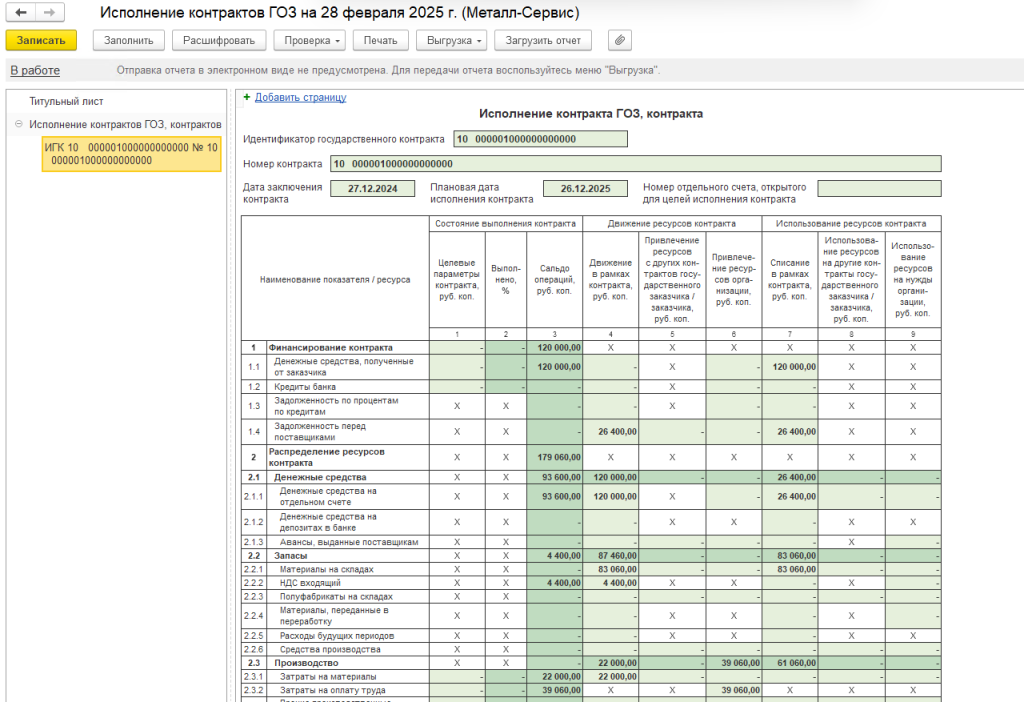Click the Идентификатор государственного контракта field
This screenshot has width=1024, height=702.
541,139
